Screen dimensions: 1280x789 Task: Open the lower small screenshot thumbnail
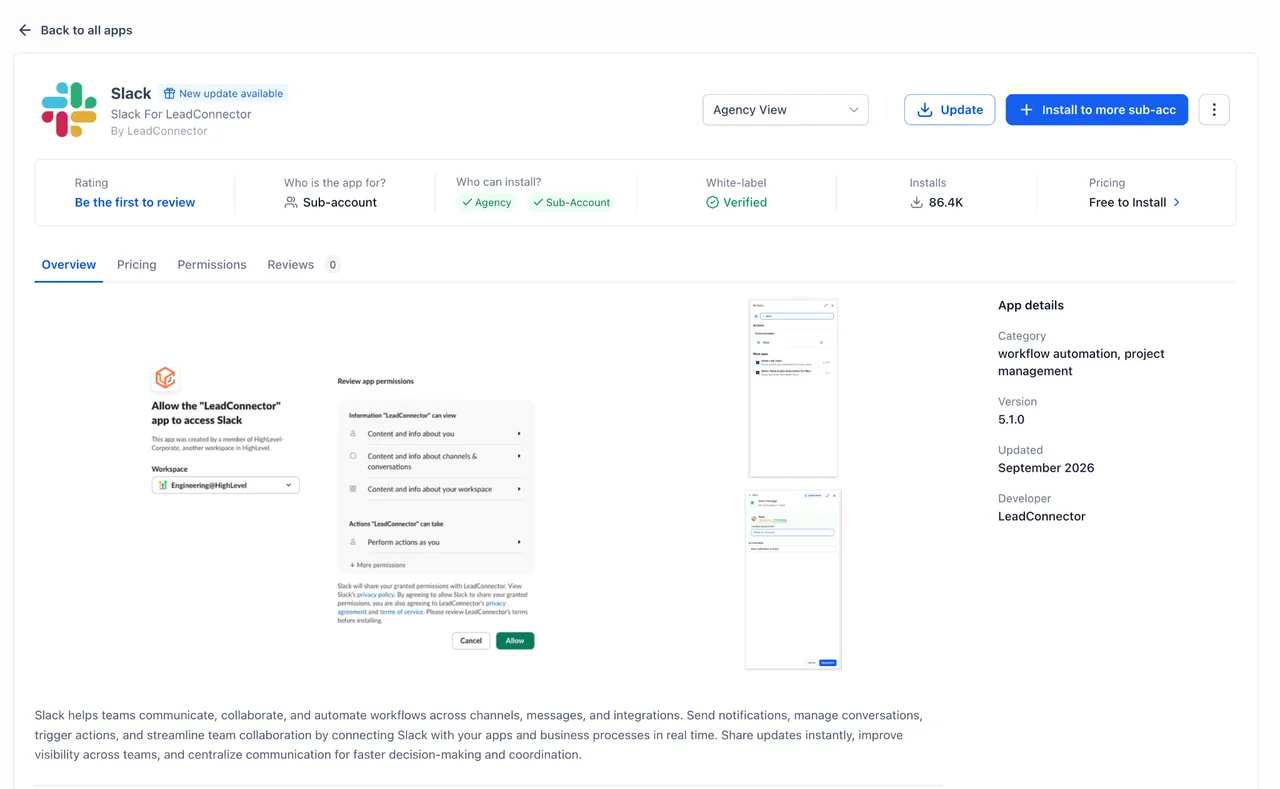793,579
